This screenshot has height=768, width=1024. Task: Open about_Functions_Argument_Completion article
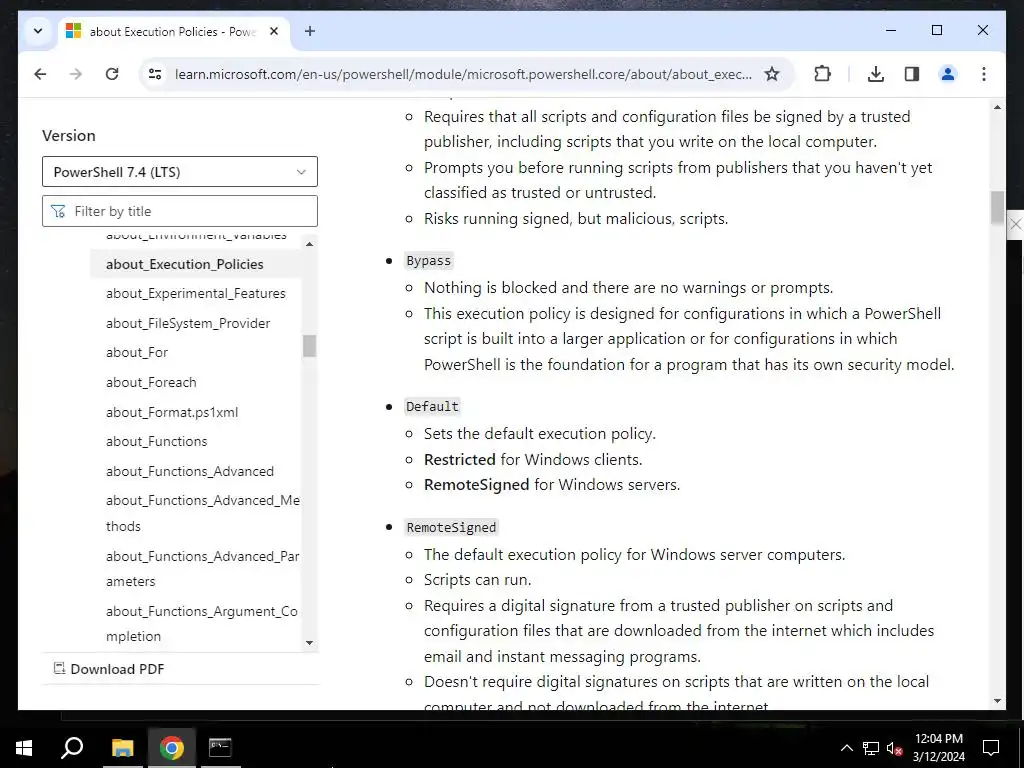(x=202, y=624)
